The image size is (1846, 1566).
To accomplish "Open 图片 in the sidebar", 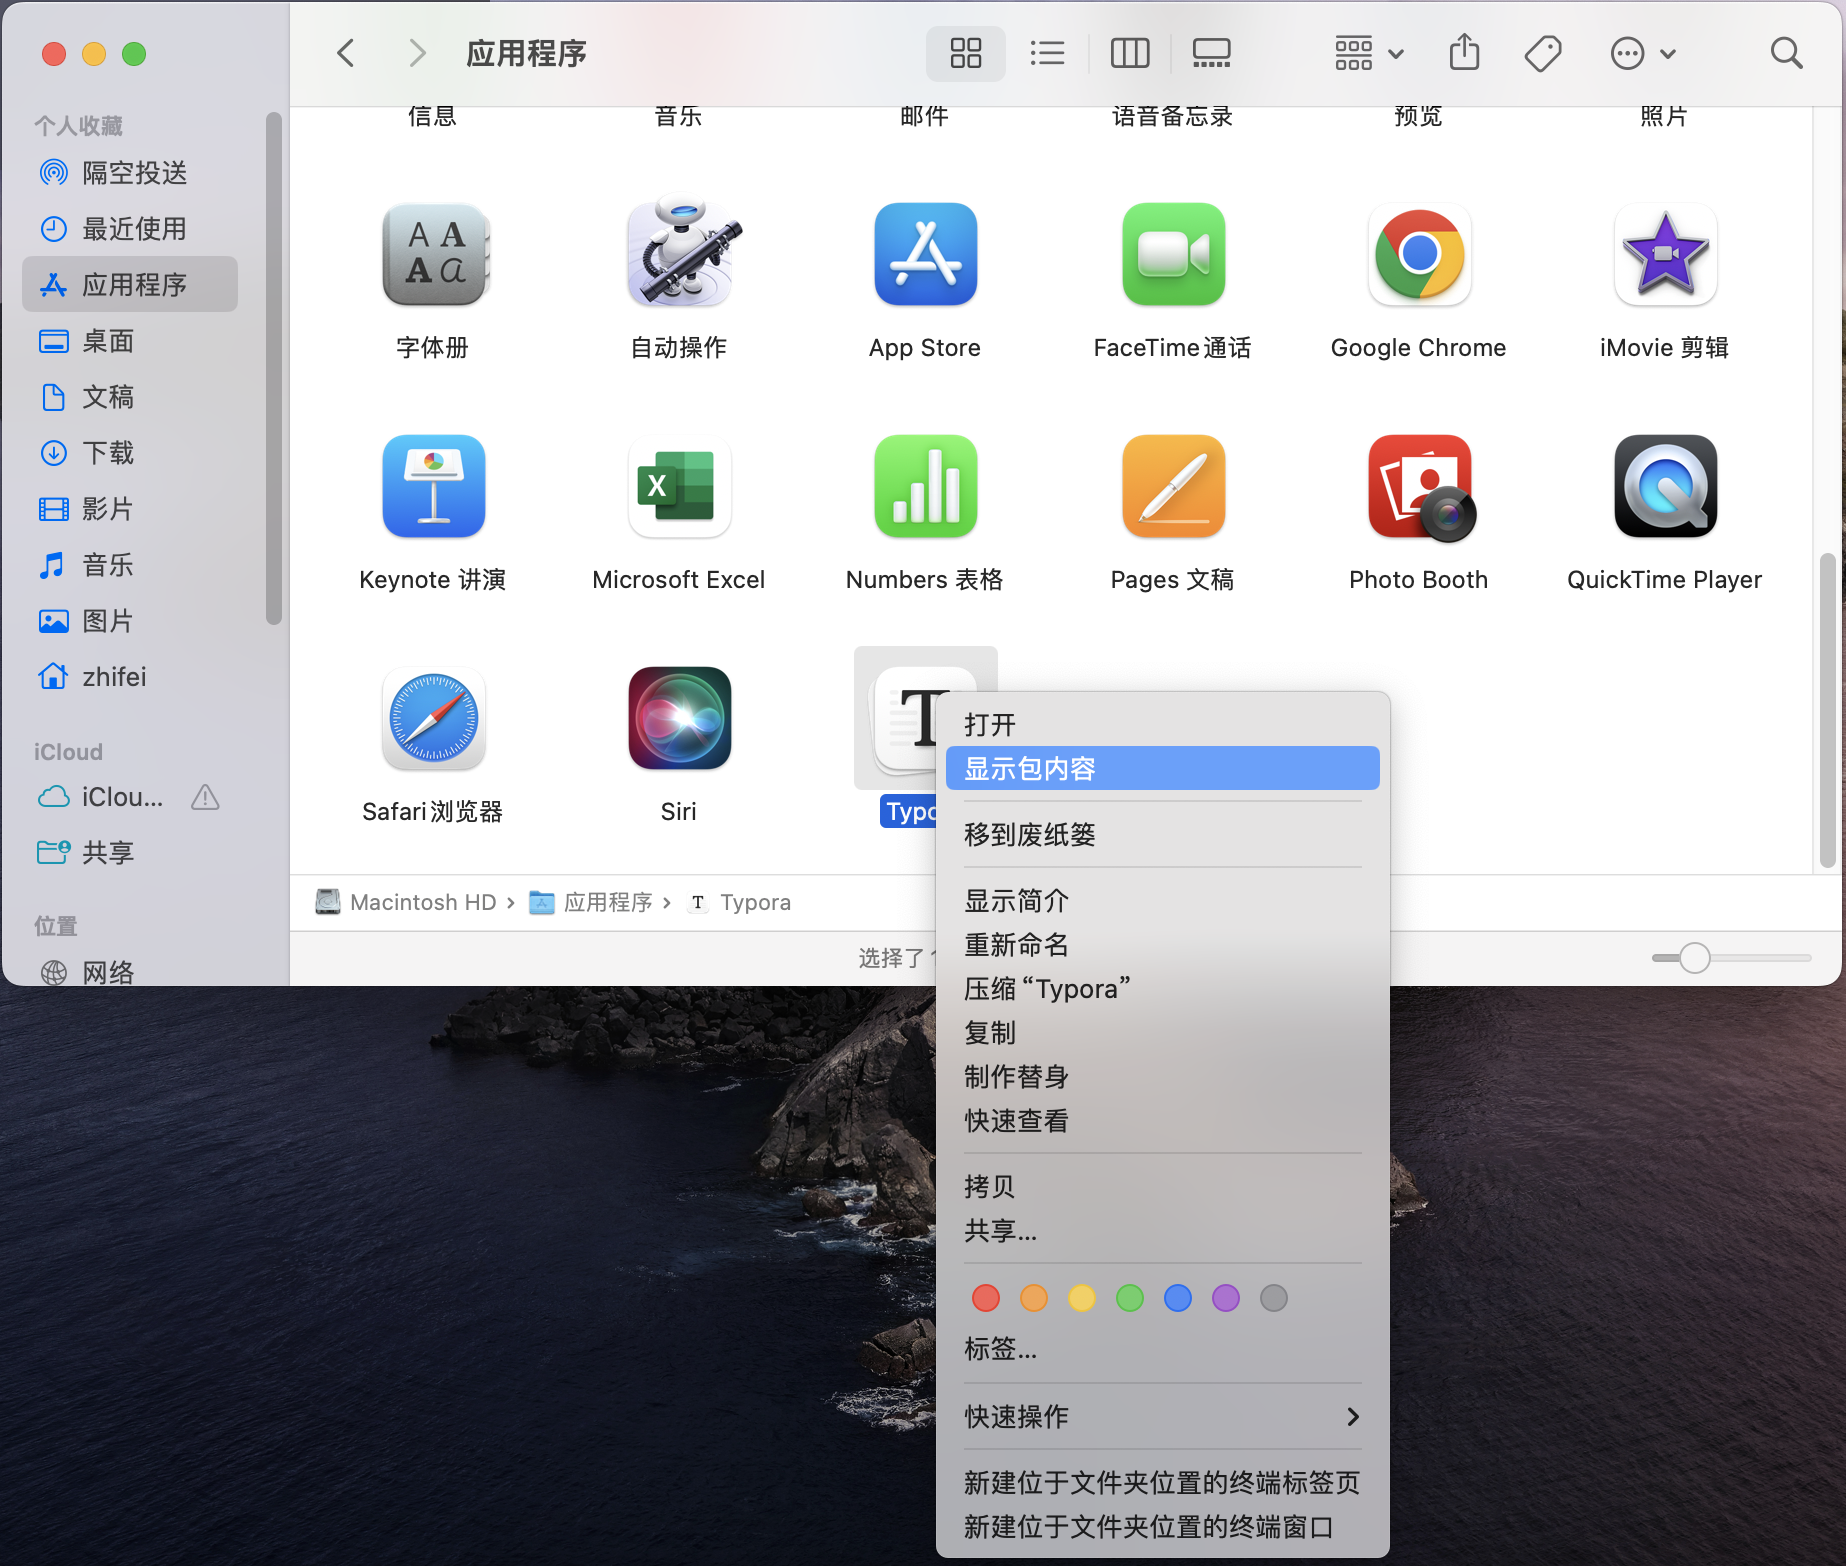I will click(130, 621).
